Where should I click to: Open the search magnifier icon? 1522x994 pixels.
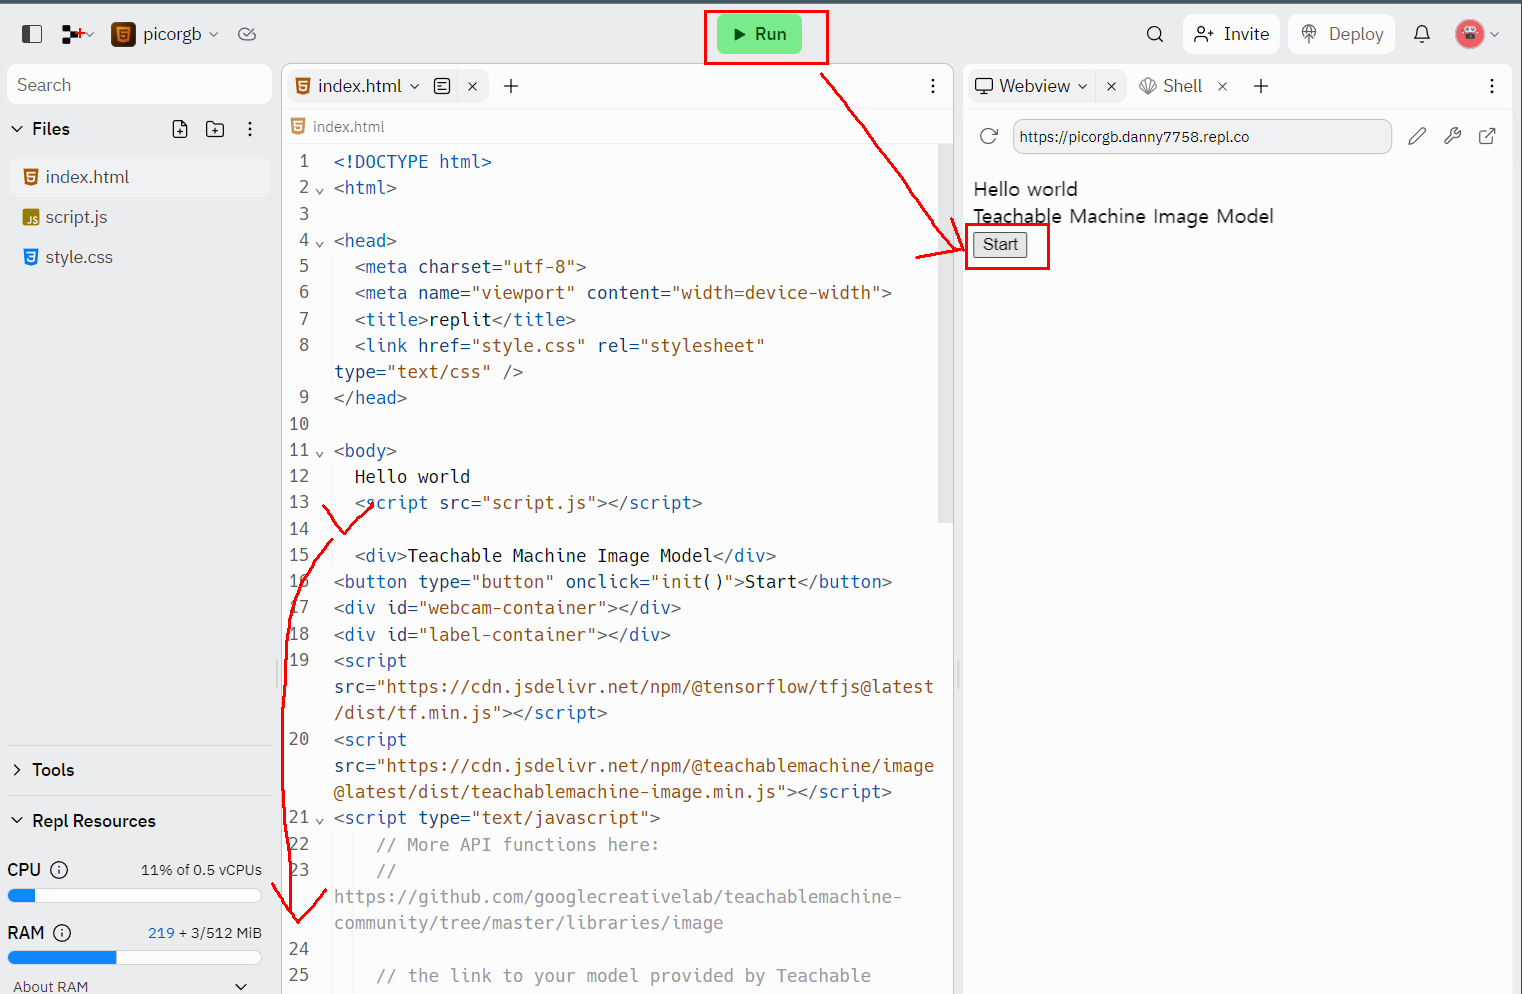(1155, 34)
